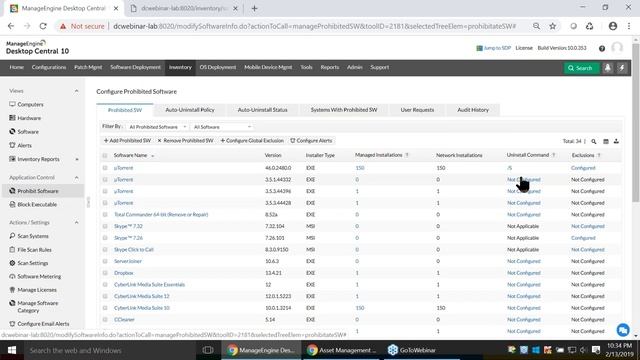Open Manage Software Category in sidebar

pyautogui.click(x=38, y=307)
